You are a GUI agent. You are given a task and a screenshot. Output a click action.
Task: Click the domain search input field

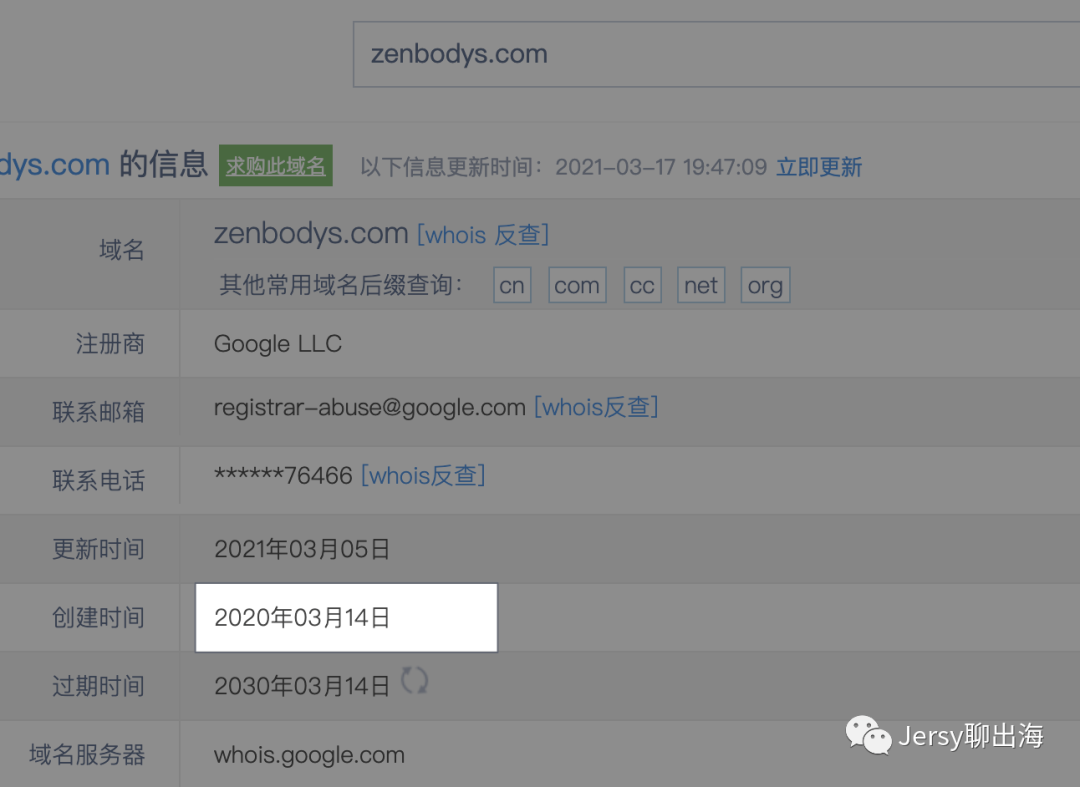click(716, 54)
